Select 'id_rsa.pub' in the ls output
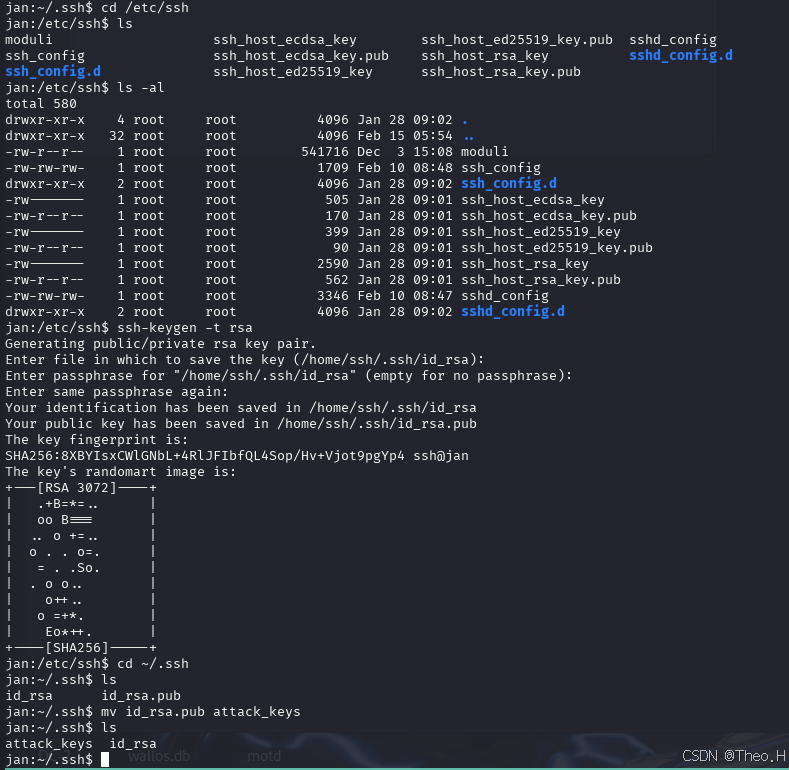The image size is (789, 770). click(x=141, y=696)
